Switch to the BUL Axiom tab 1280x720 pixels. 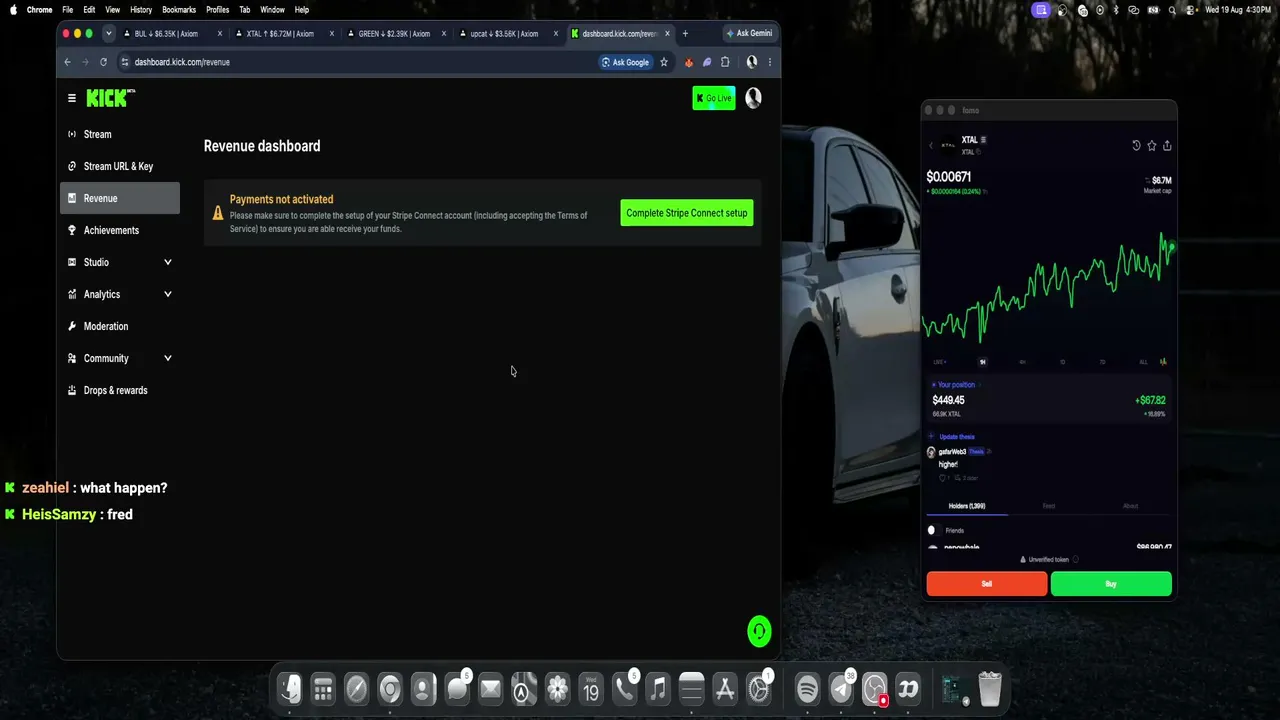pyautogui.click(x=172, y=33)
